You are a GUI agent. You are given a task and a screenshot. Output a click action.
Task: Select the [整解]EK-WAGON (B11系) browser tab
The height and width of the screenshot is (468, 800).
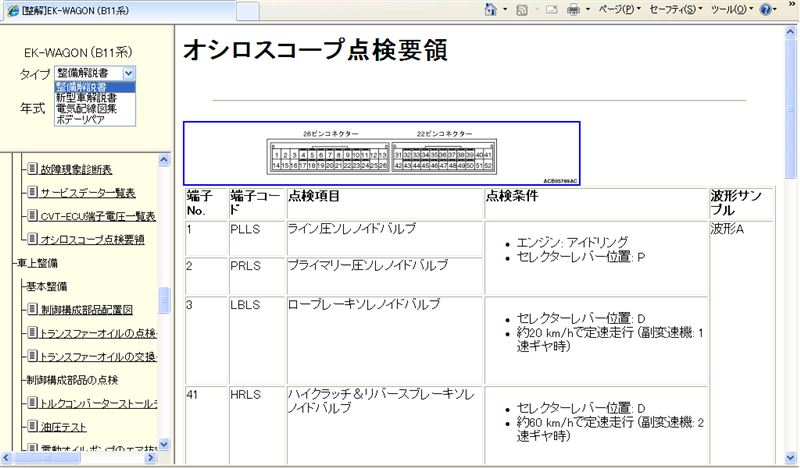click(118, 11)
